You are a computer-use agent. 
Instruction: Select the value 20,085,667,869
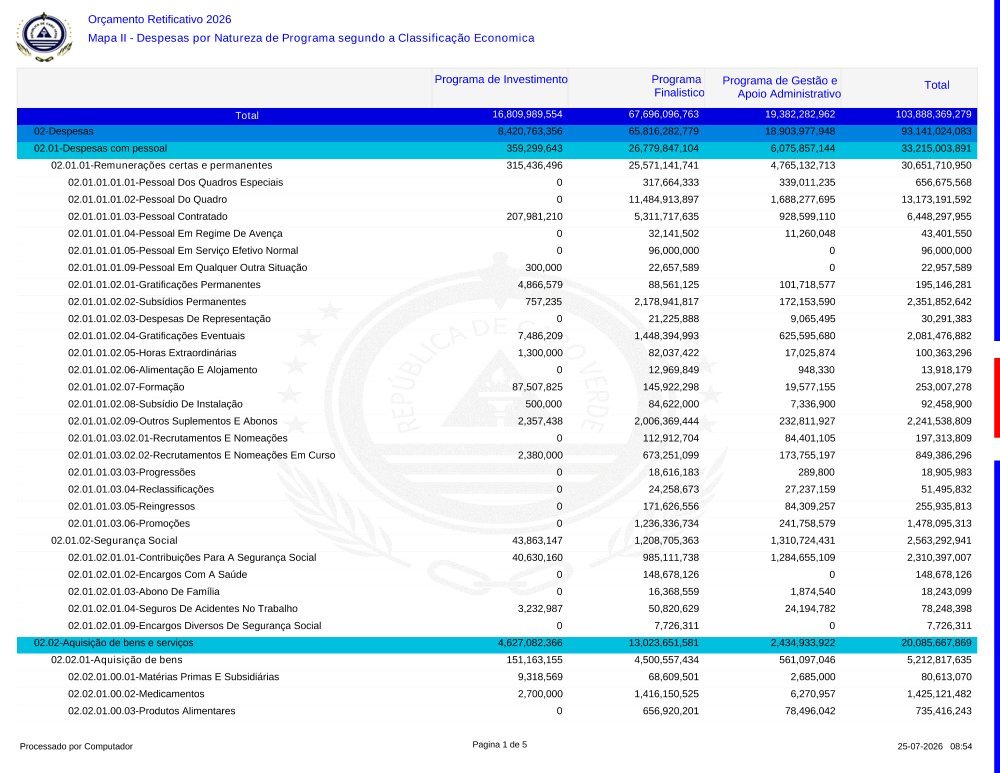coord(936,643)
